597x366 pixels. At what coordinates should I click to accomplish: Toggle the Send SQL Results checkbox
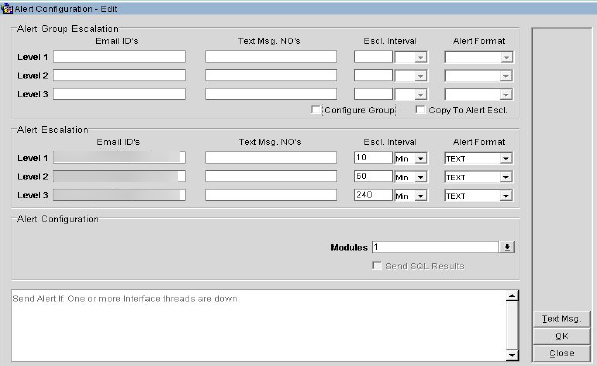point(377,265)
